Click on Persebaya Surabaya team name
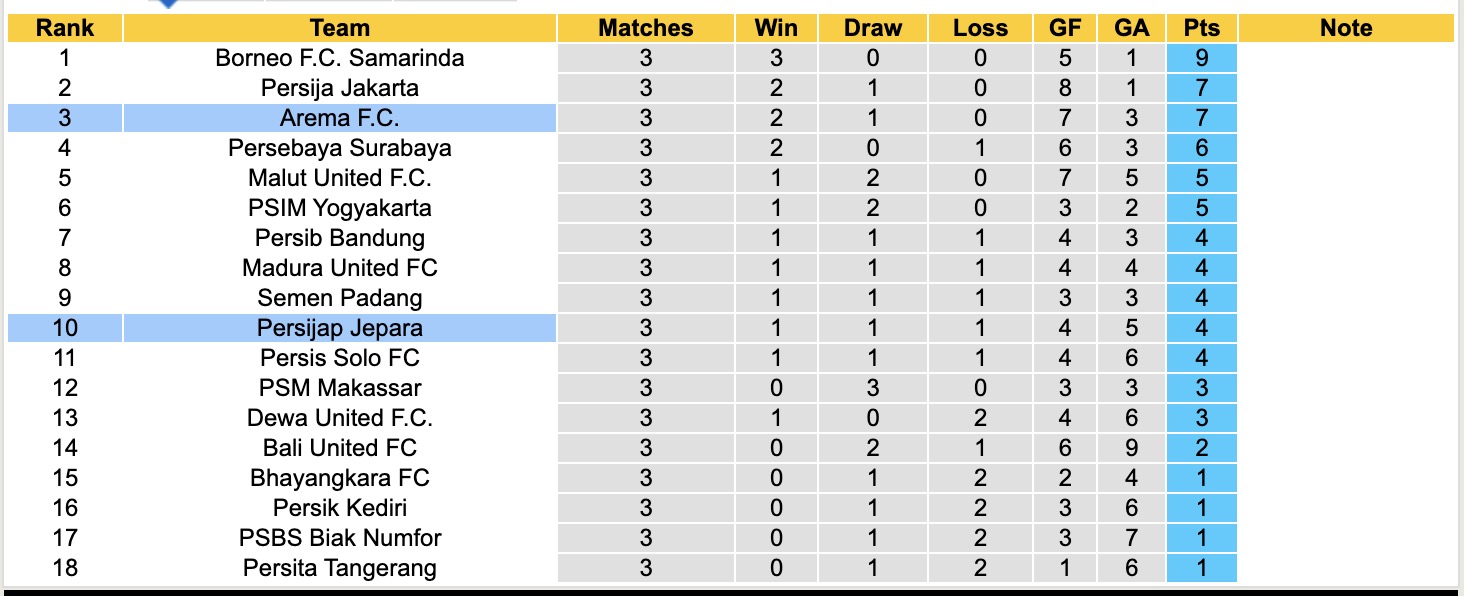This screenshot has height=596, width=1464. click(x=339, y=148)
